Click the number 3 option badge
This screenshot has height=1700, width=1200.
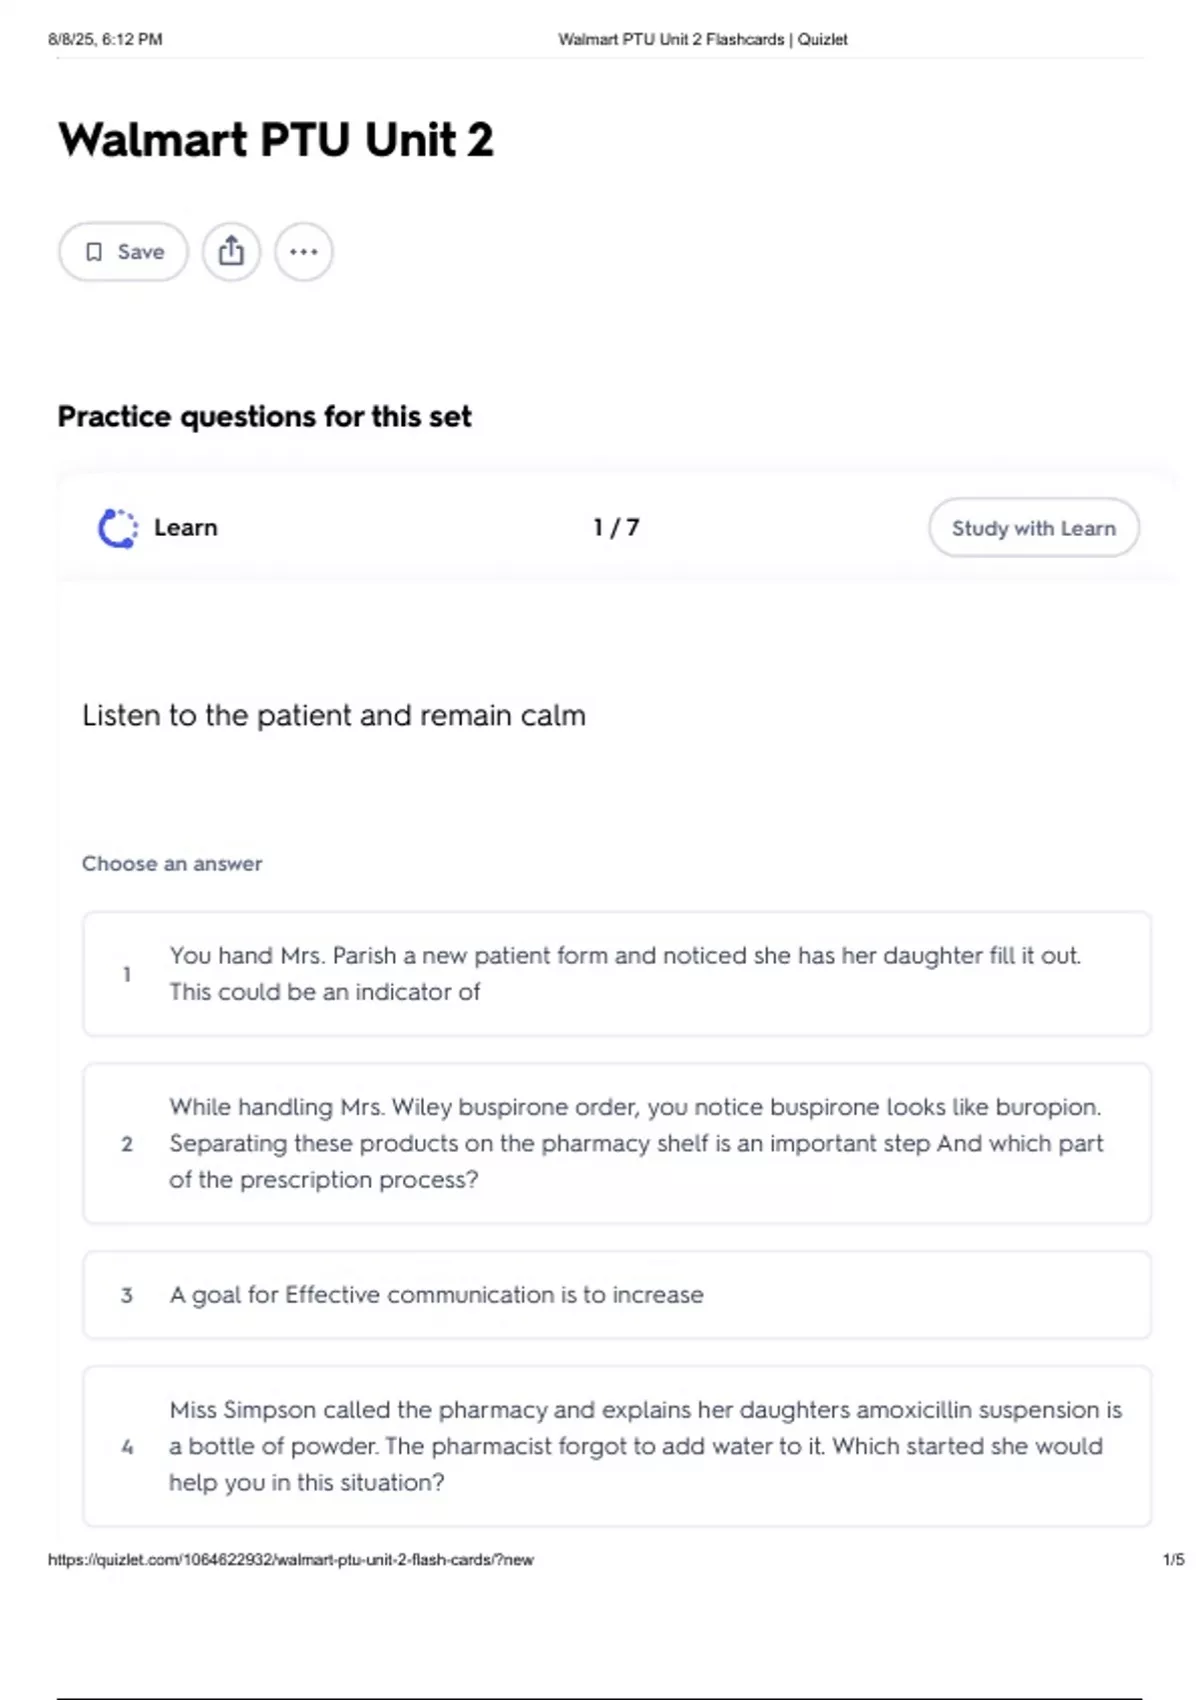pos(127,1295)
